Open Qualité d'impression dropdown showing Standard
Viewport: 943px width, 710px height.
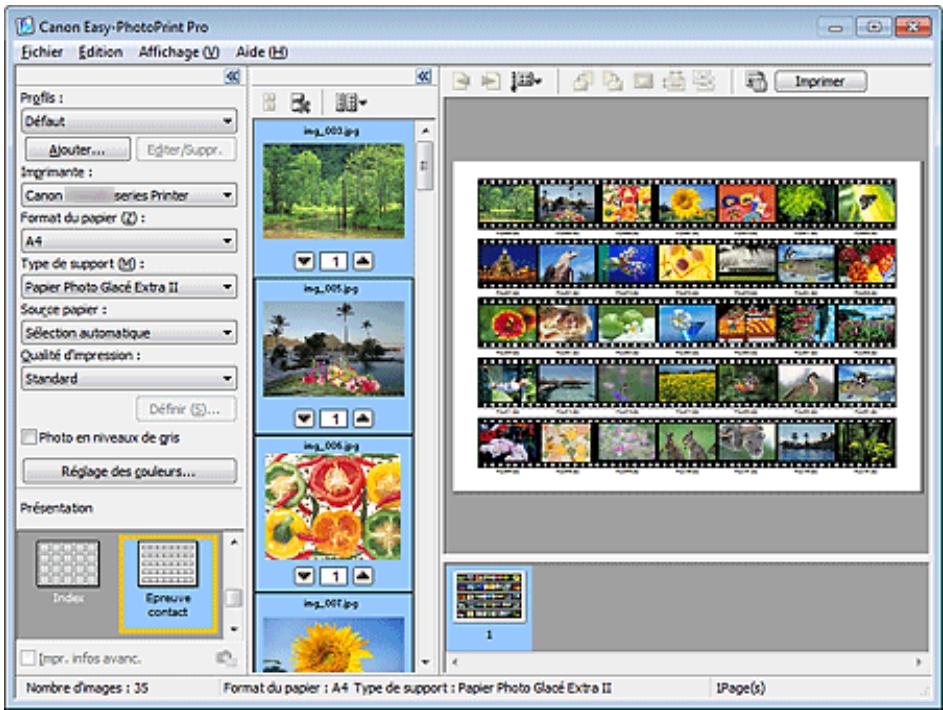coord(129,379)
